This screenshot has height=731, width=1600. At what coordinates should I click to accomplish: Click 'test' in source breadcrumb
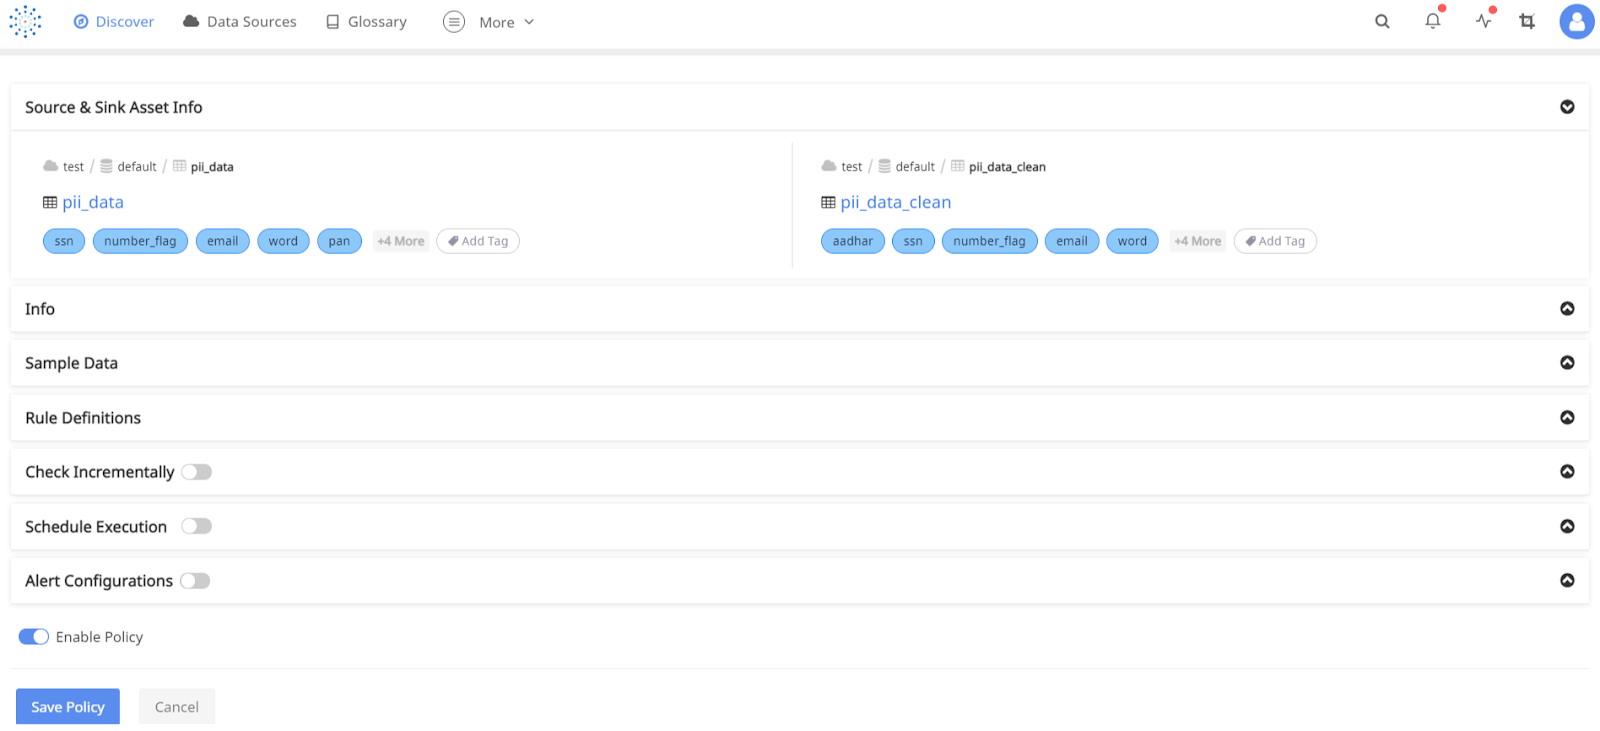click(x=74, y=167)
